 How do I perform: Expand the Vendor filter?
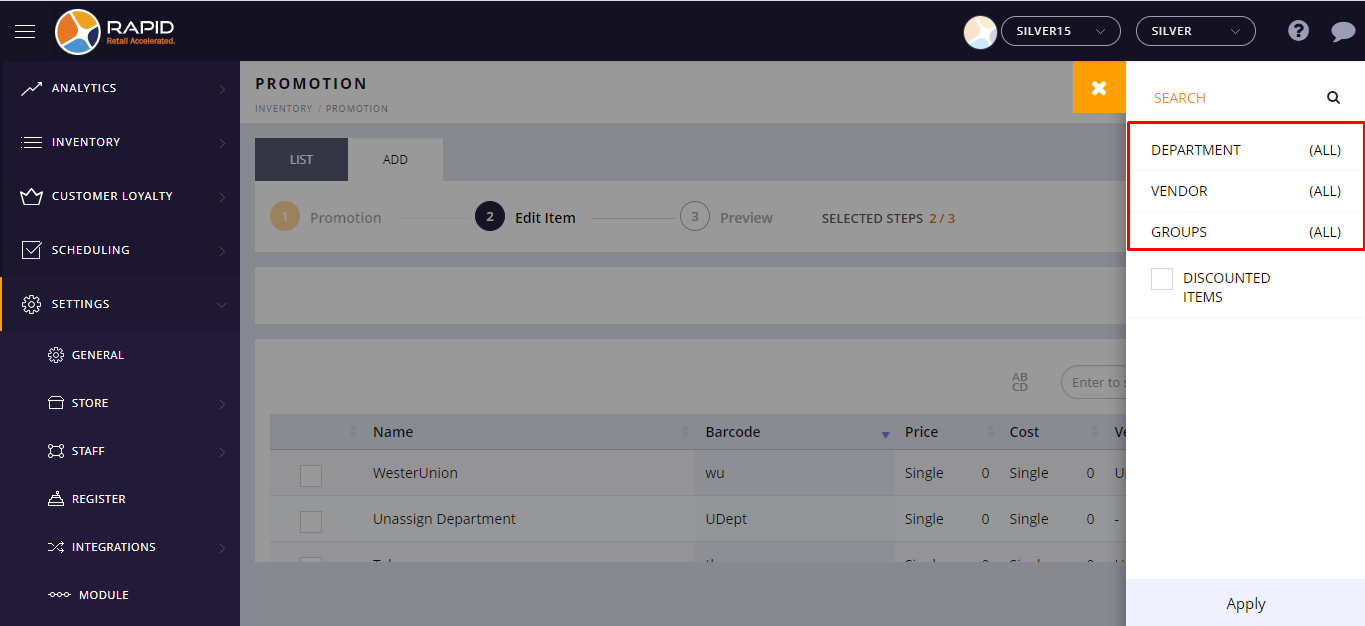coord(1245,191)
